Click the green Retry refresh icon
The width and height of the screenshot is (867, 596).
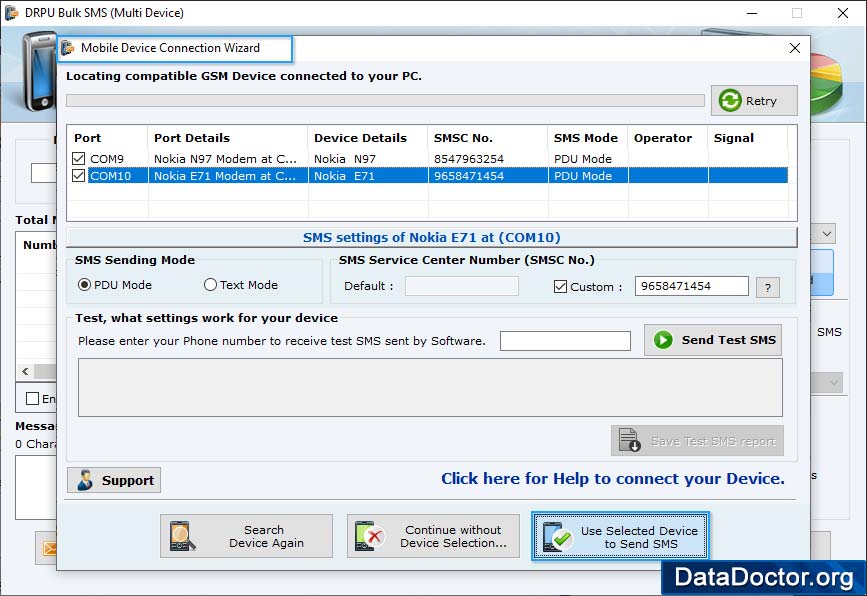[x=730, y=101]
